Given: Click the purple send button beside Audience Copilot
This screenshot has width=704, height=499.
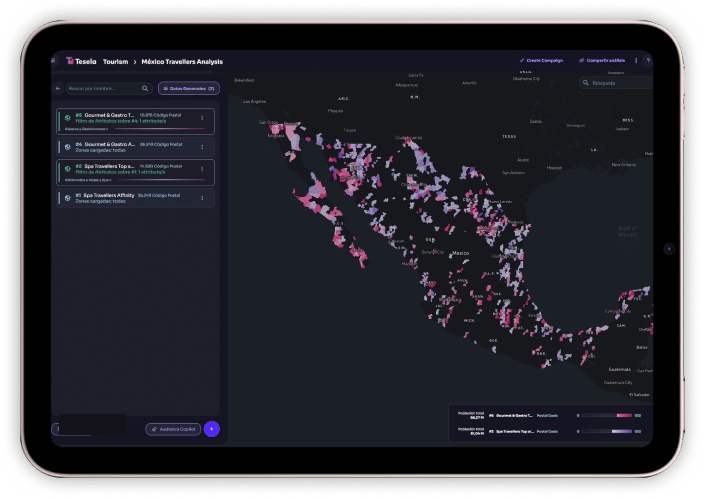Looking at the screenshot, I should (x=211, y=429).
